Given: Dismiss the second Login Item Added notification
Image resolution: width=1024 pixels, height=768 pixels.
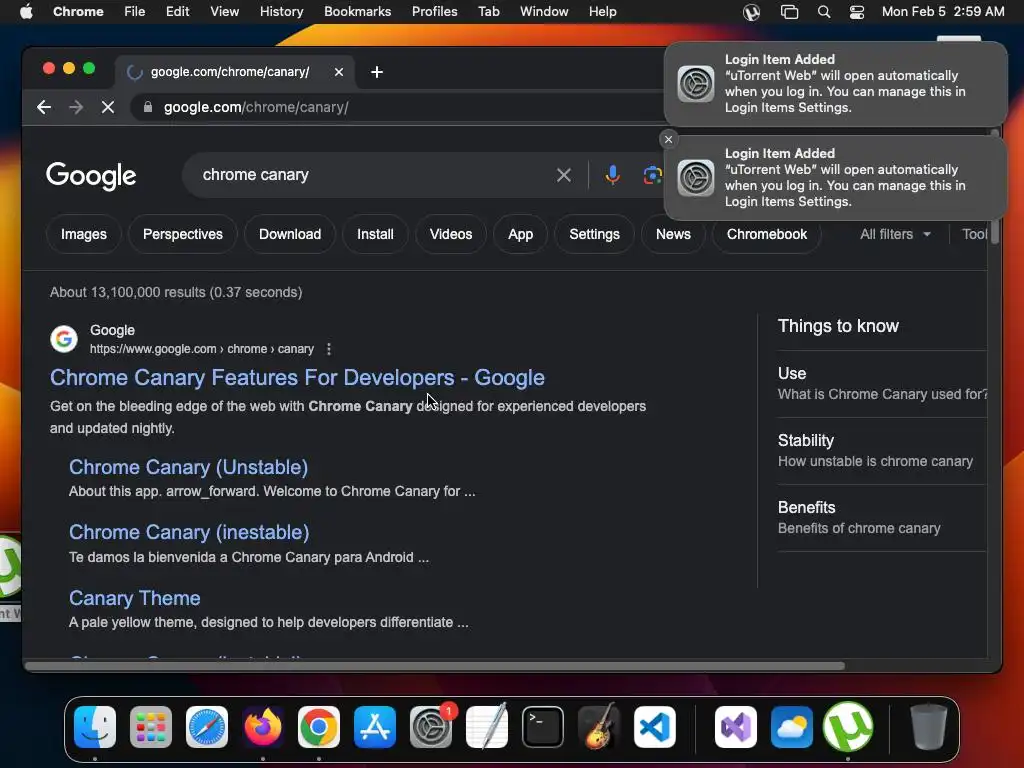Looking at the screenshot, I should [668, 139].
